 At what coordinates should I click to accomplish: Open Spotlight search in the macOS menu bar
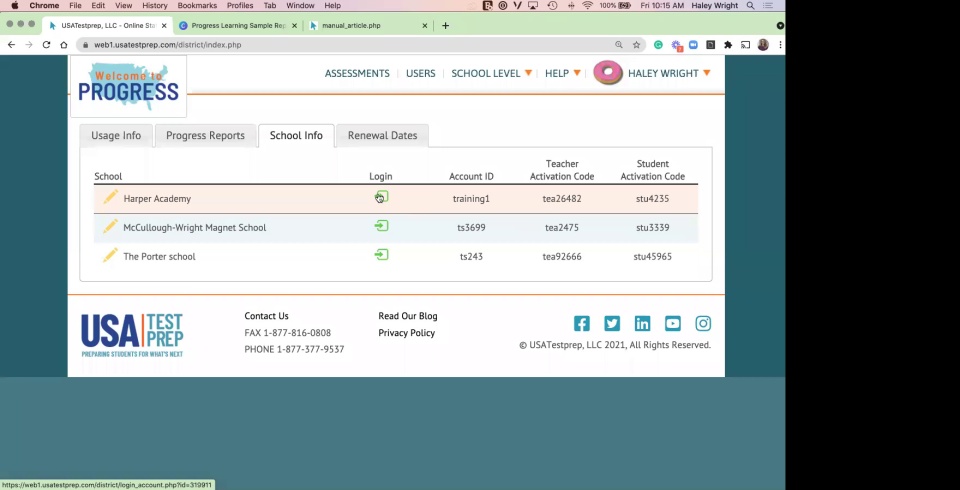coord(750,6)
